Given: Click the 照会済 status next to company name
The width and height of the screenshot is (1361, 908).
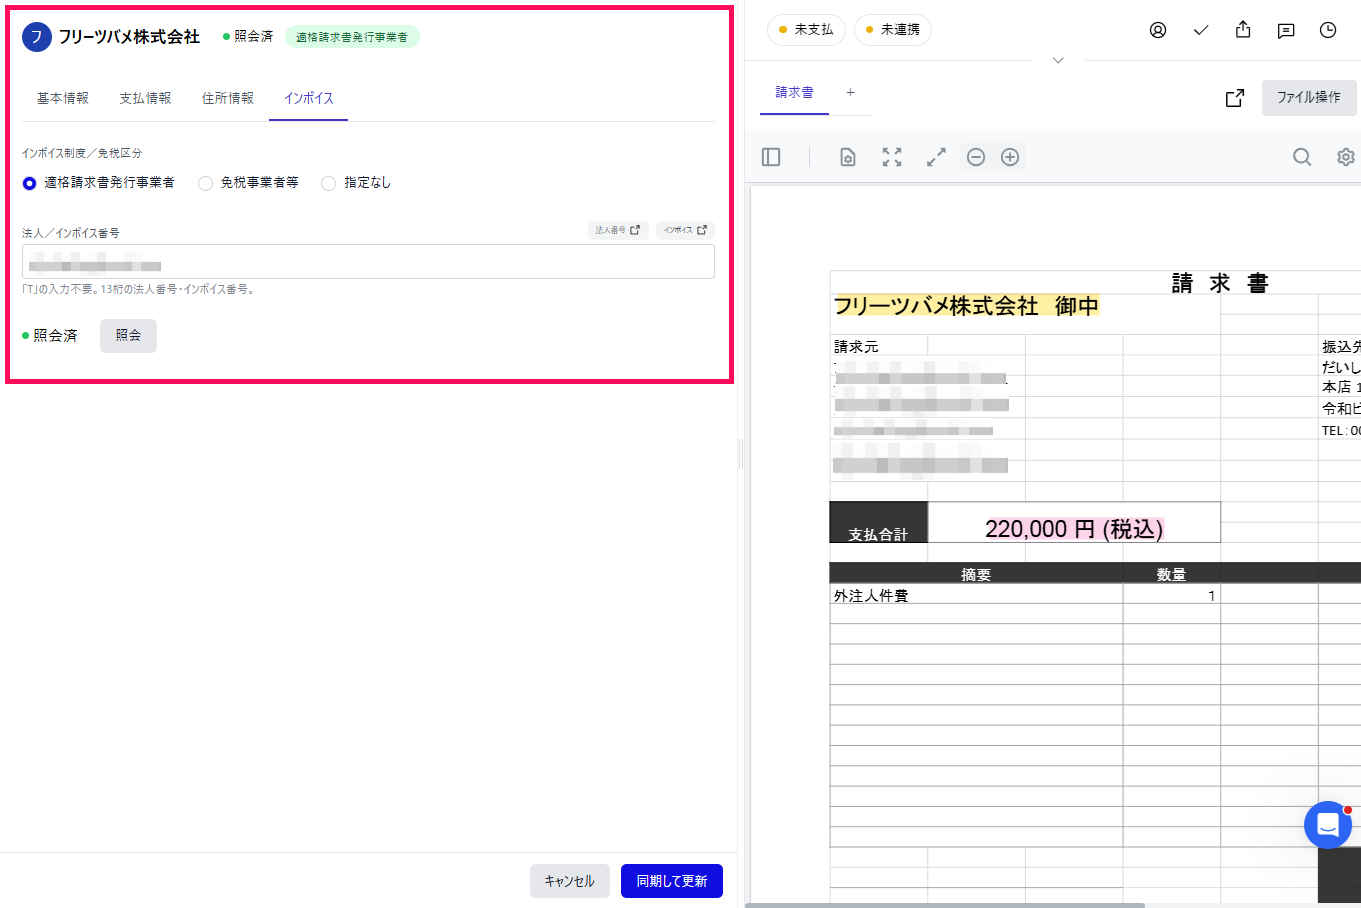Looking at the screenshot, I should (248, 36).
